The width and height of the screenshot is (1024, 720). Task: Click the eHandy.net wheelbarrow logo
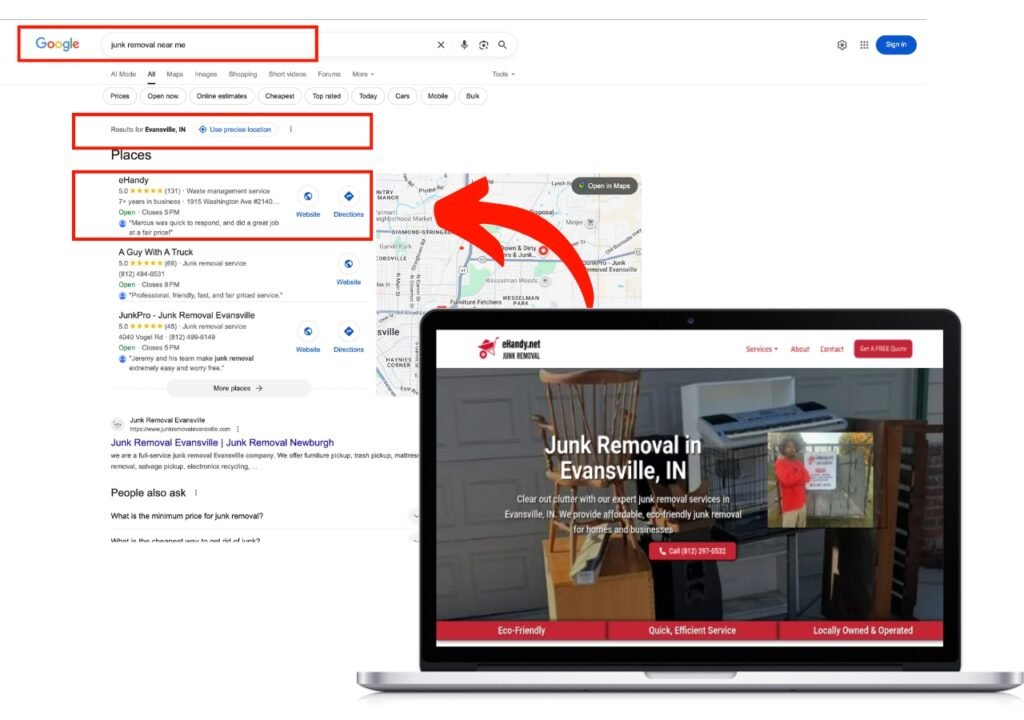tap(488, 348)
